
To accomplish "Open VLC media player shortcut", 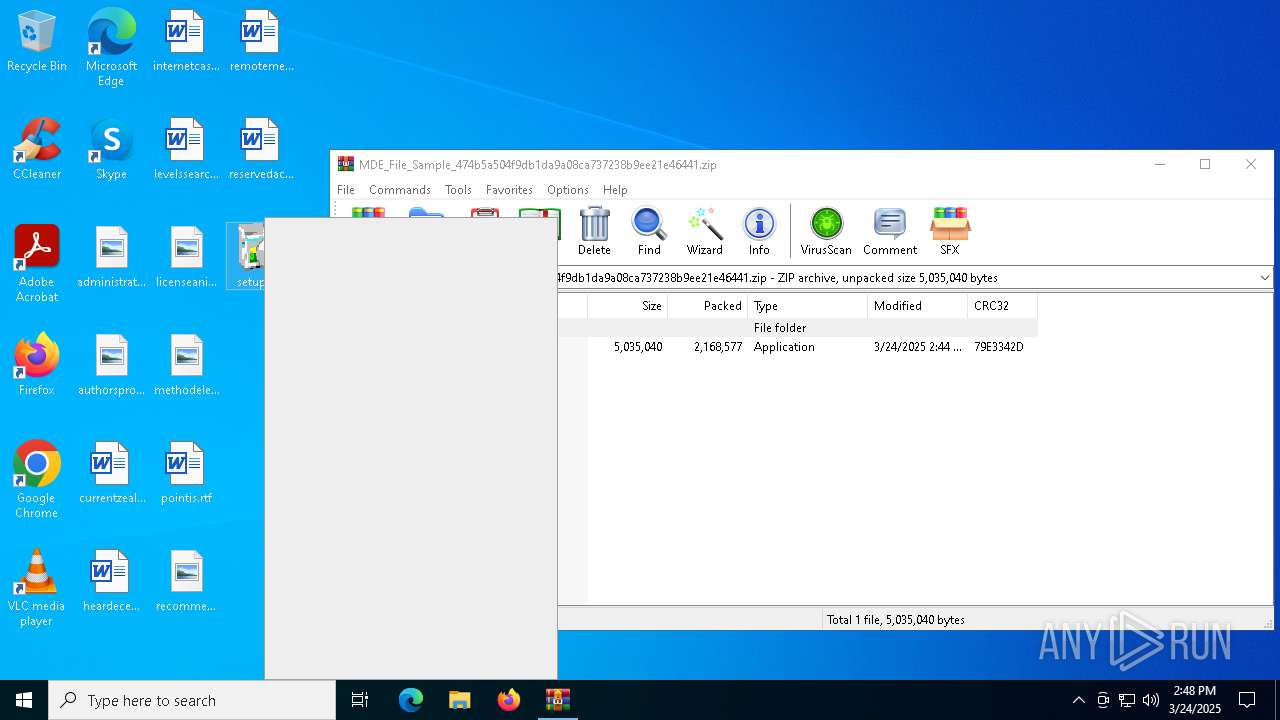I will [37, 588].
